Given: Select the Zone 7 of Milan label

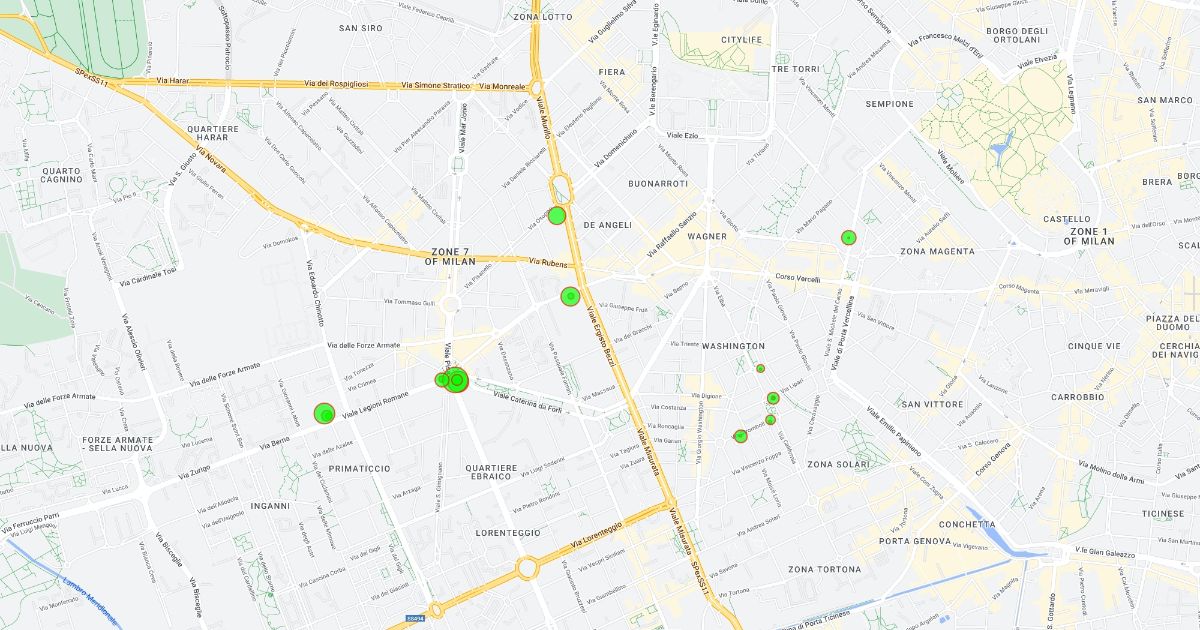Looking at the screenshot, I should point(450,256).
